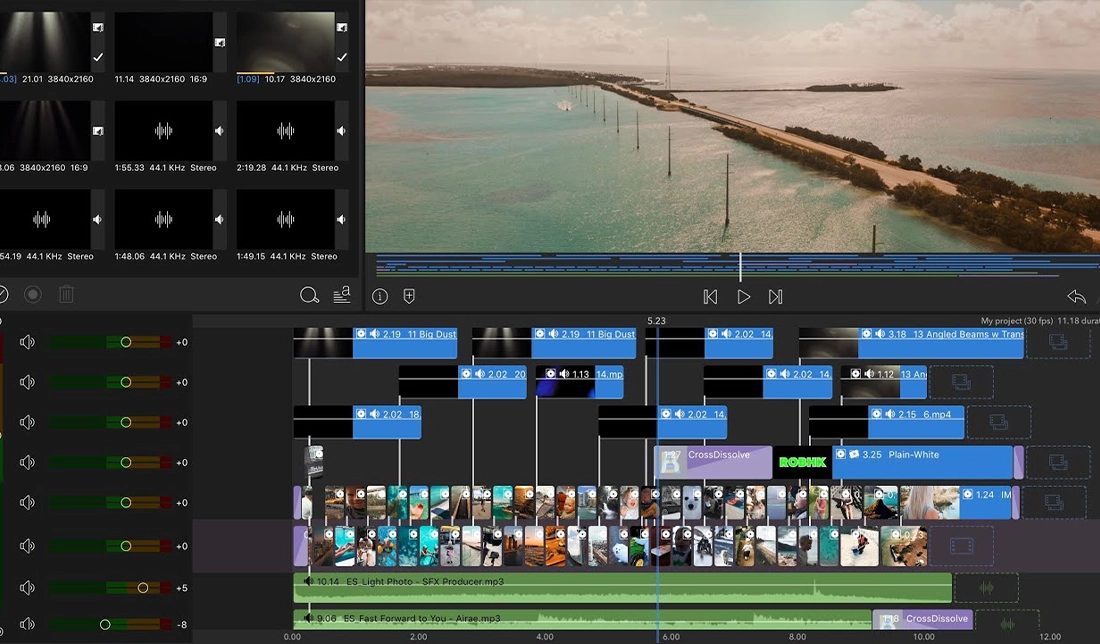Mute the -8 audio track speaker
The image size is (1100, 644).
[27, 625]
